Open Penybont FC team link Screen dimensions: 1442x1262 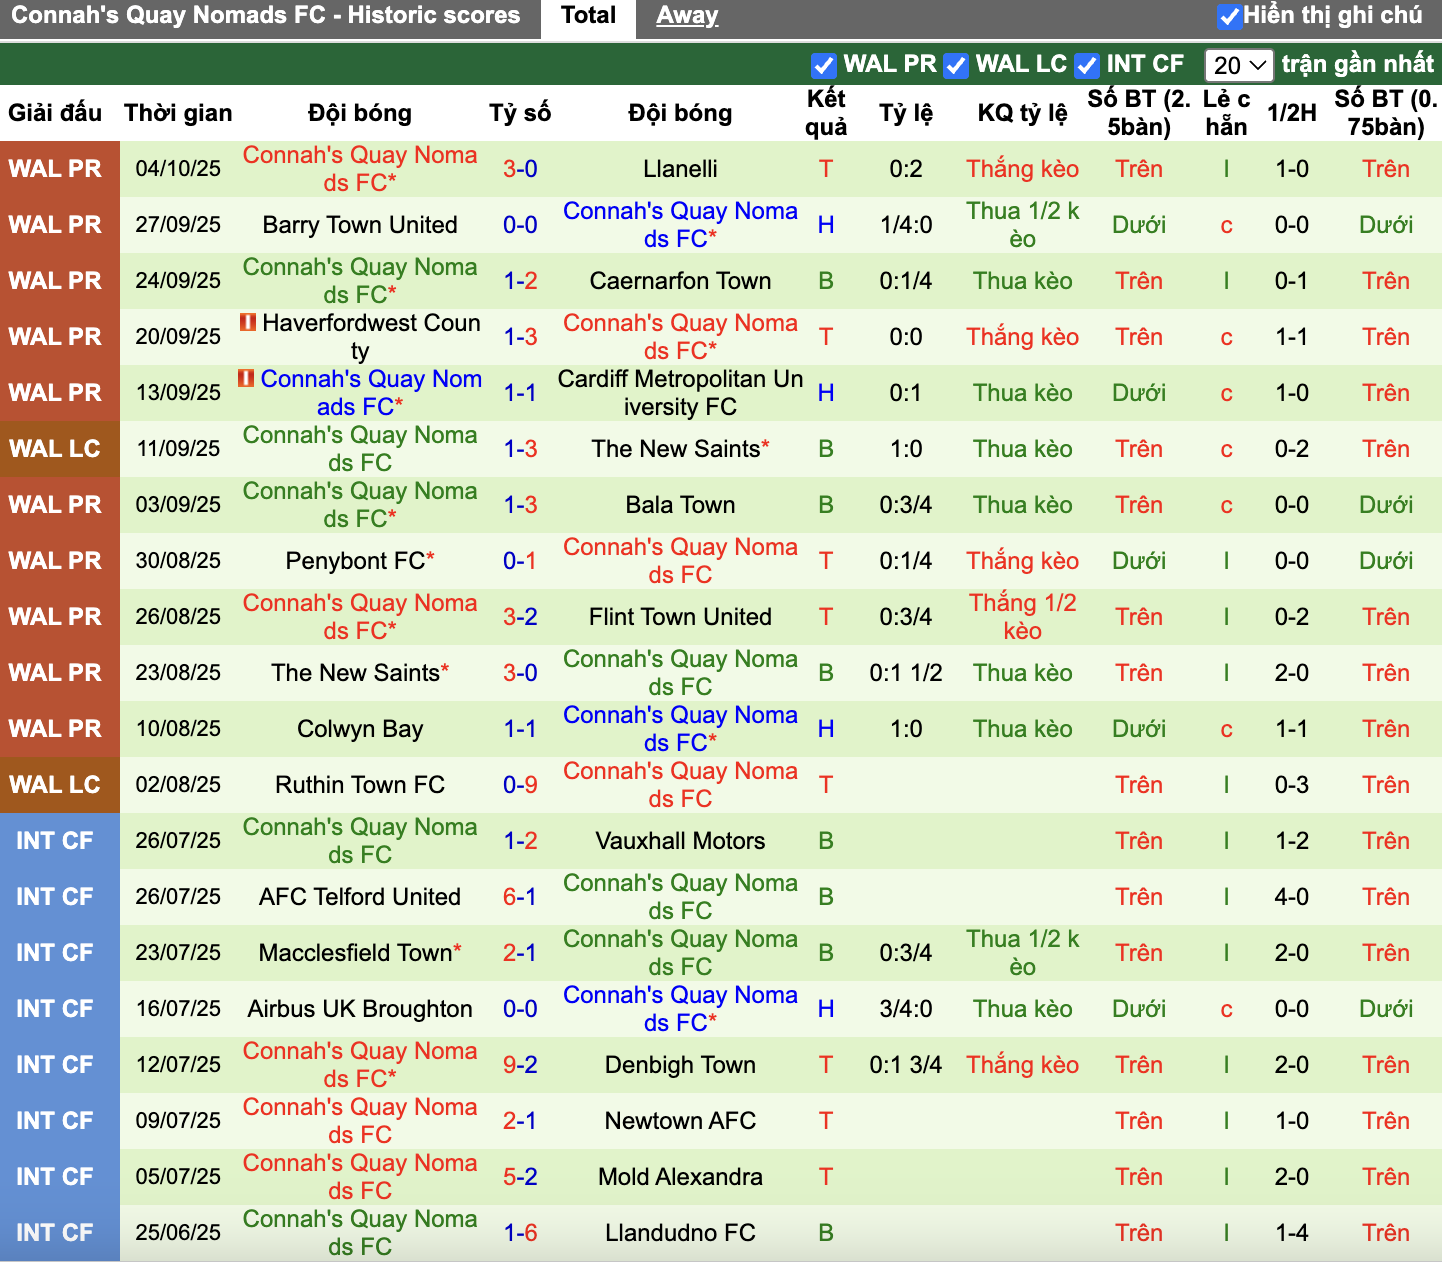click(355, 561)
